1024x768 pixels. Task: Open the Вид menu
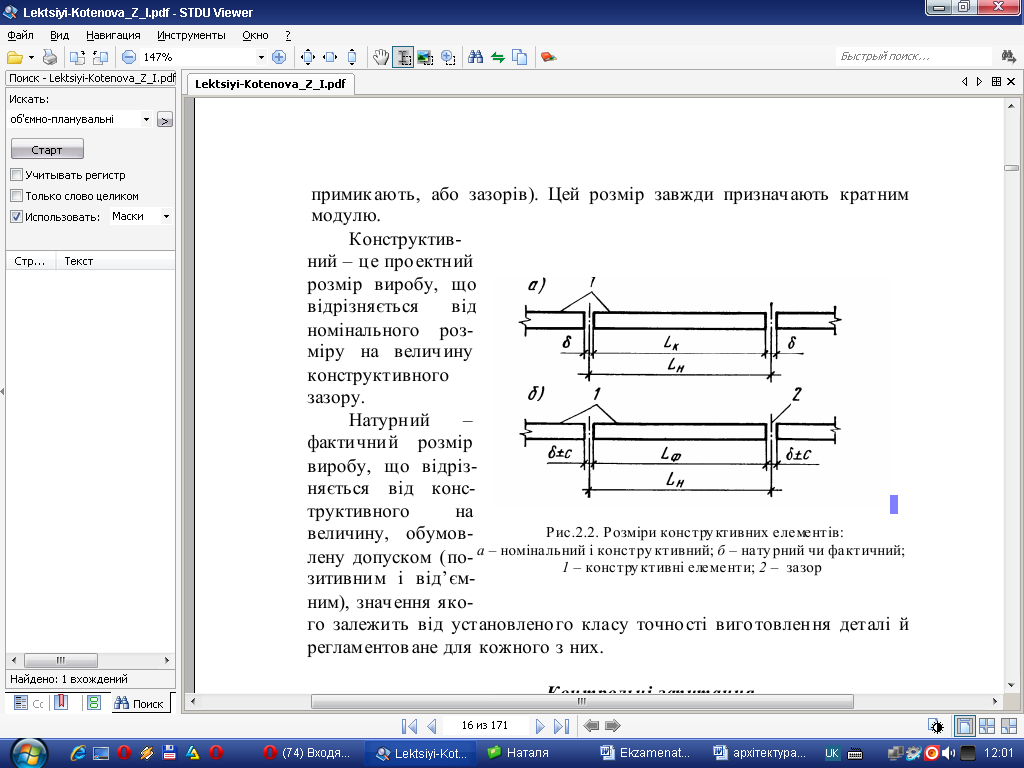tap(59, 35)
